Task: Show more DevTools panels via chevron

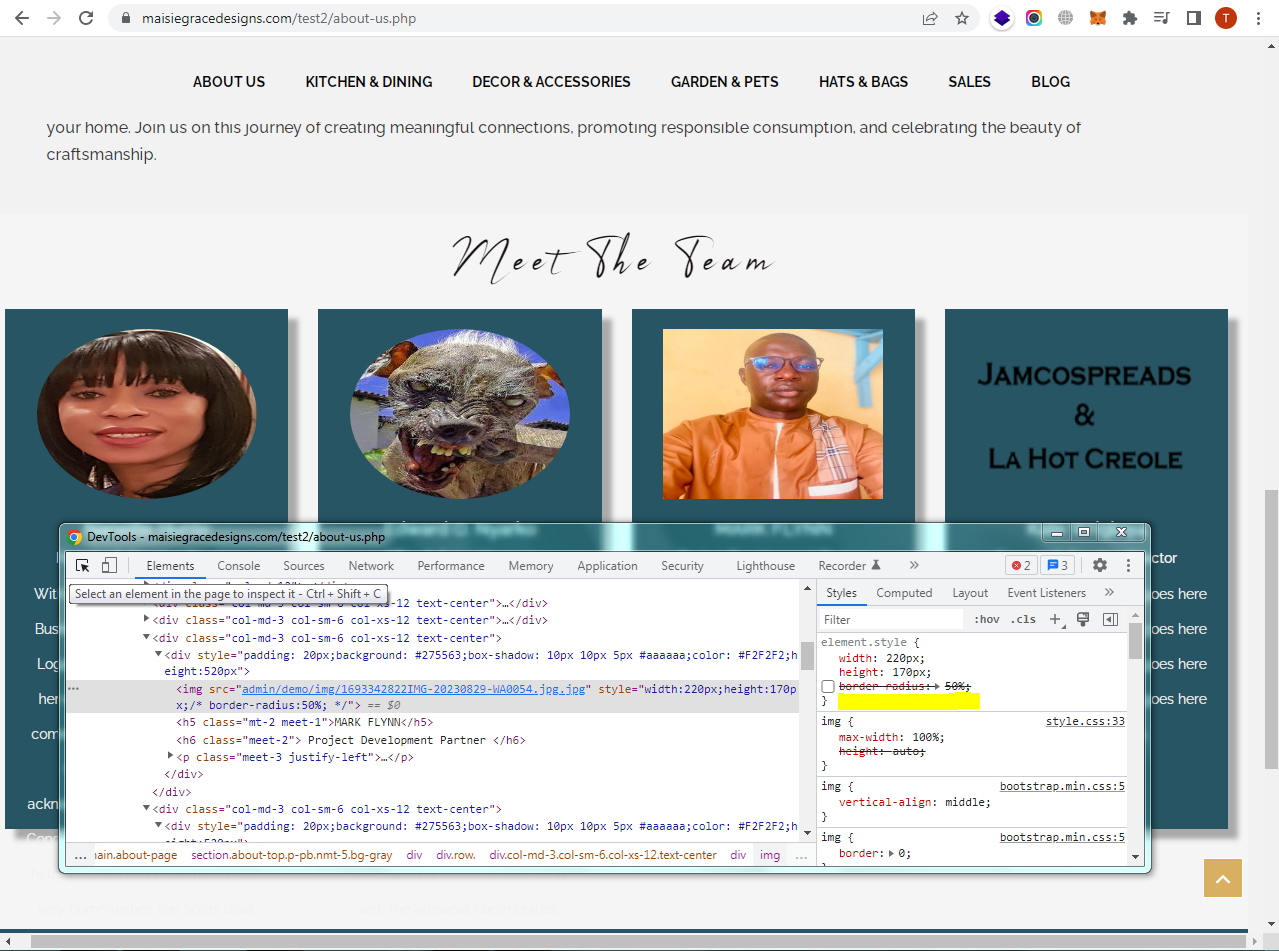Action: (x=914, y=566)
